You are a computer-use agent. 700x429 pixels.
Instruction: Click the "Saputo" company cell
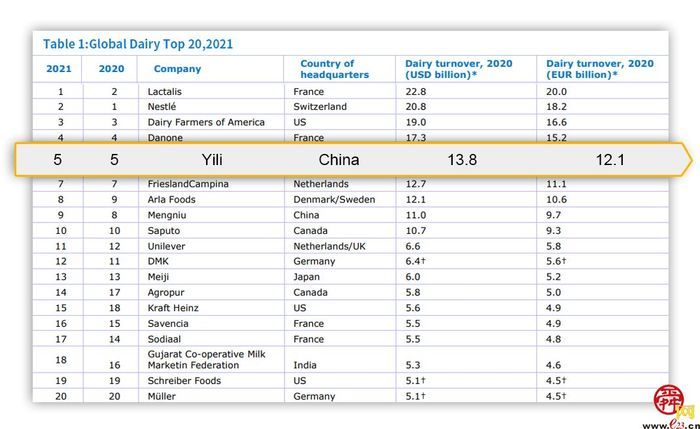[x=164, y=231]
